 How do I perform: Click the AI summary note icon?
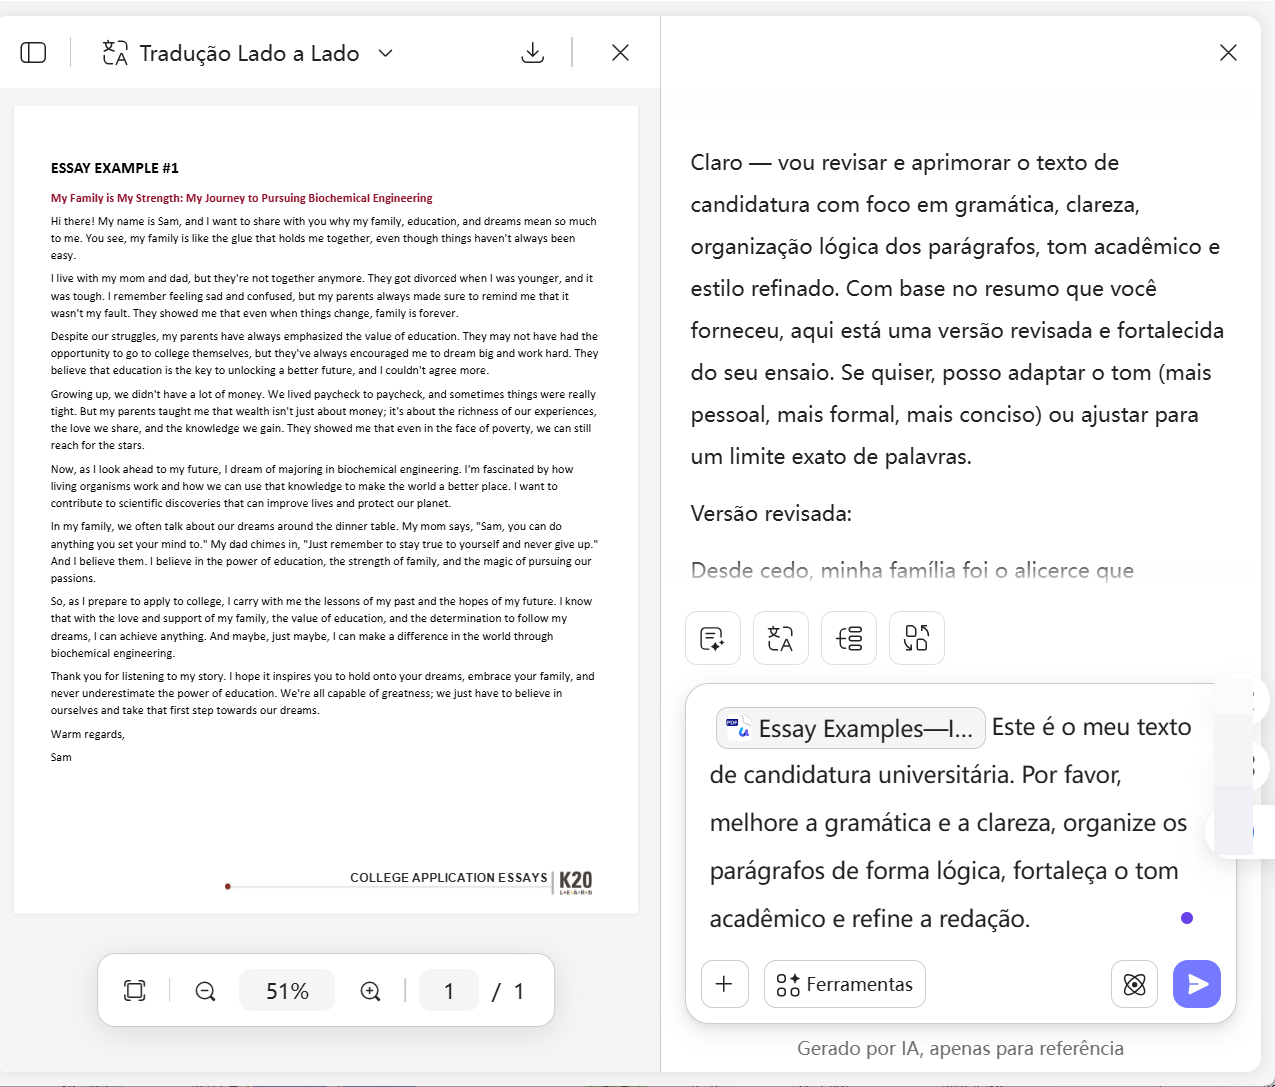713,638
